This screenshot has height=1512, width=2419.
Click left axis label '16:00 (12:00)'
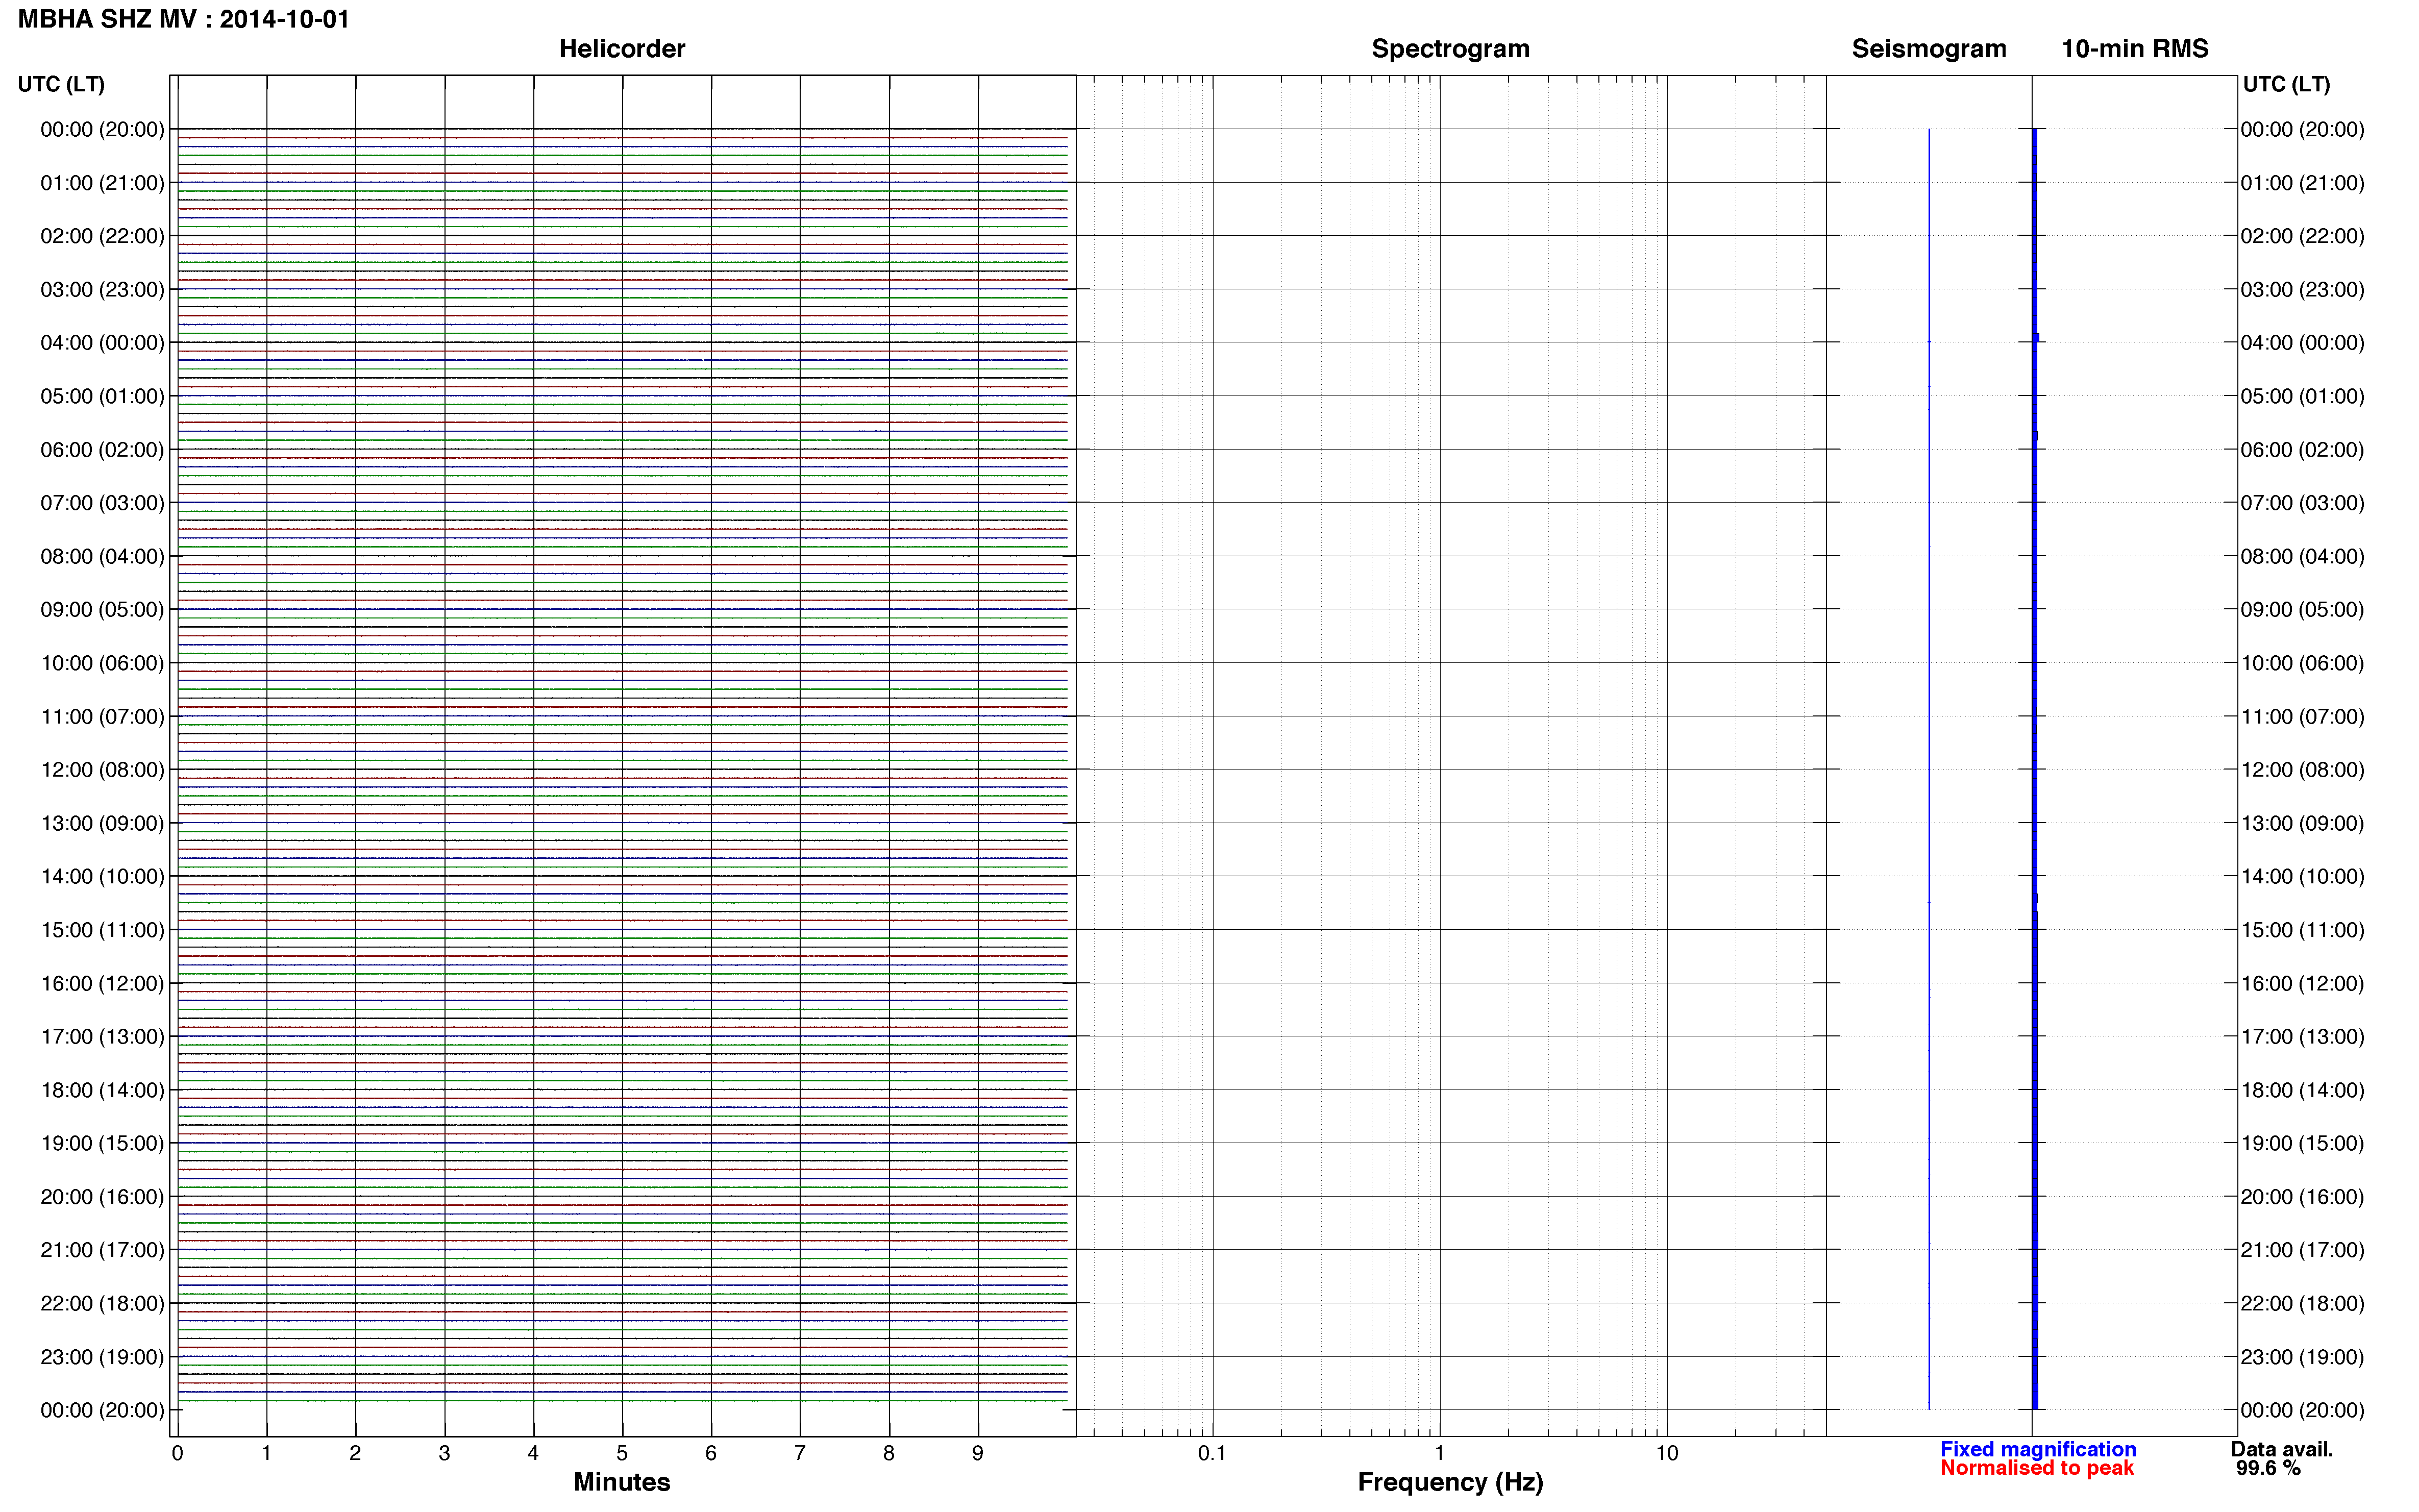click(x=102, y=983)
